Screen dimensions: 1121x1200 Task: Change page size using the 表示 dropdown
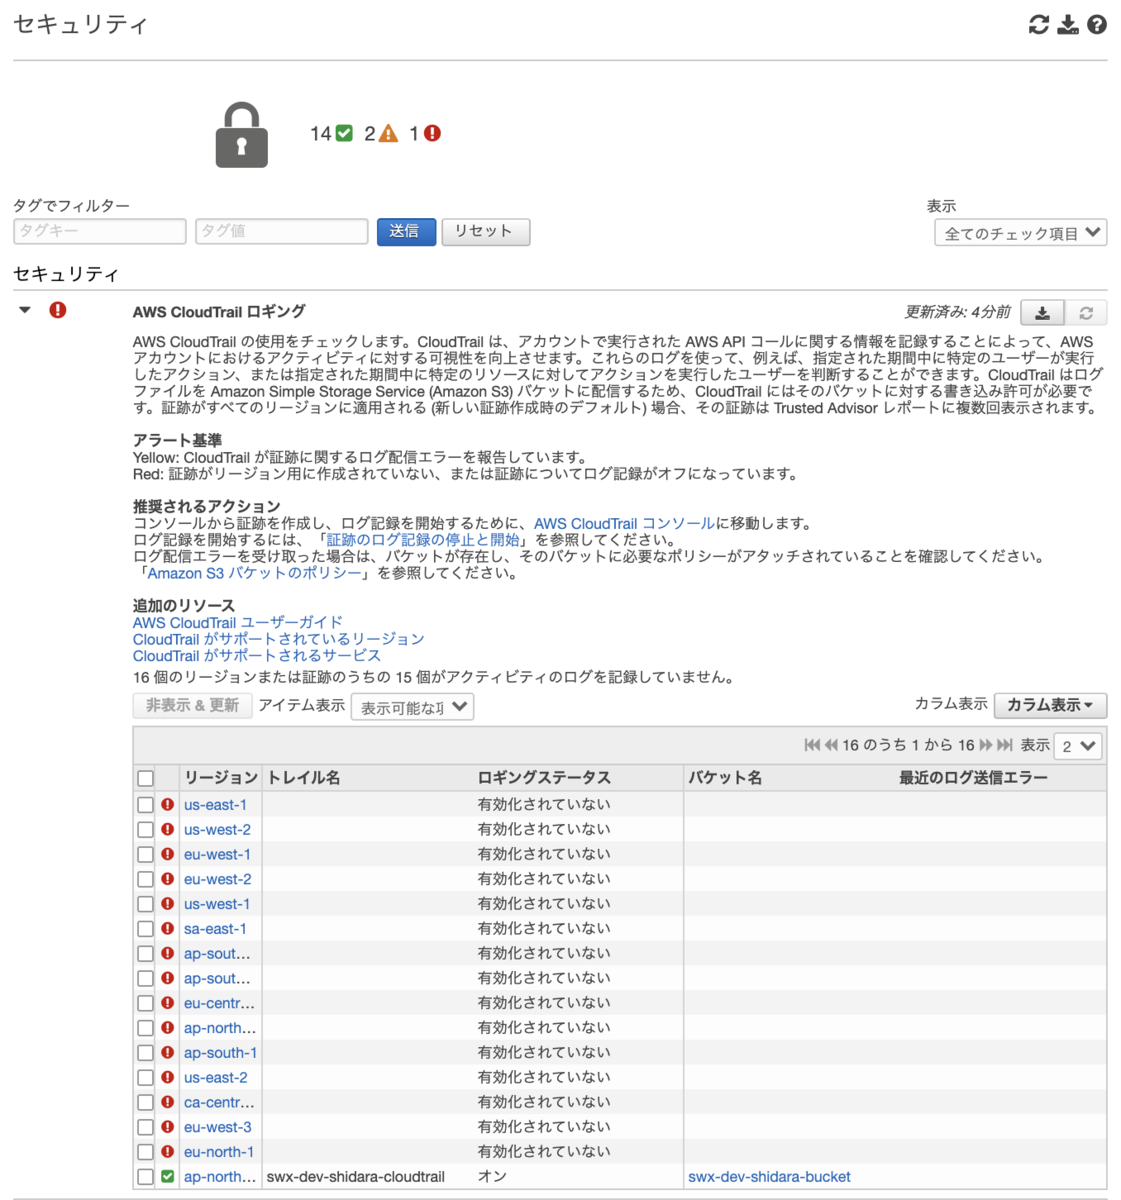click(x=1077, y=745)
